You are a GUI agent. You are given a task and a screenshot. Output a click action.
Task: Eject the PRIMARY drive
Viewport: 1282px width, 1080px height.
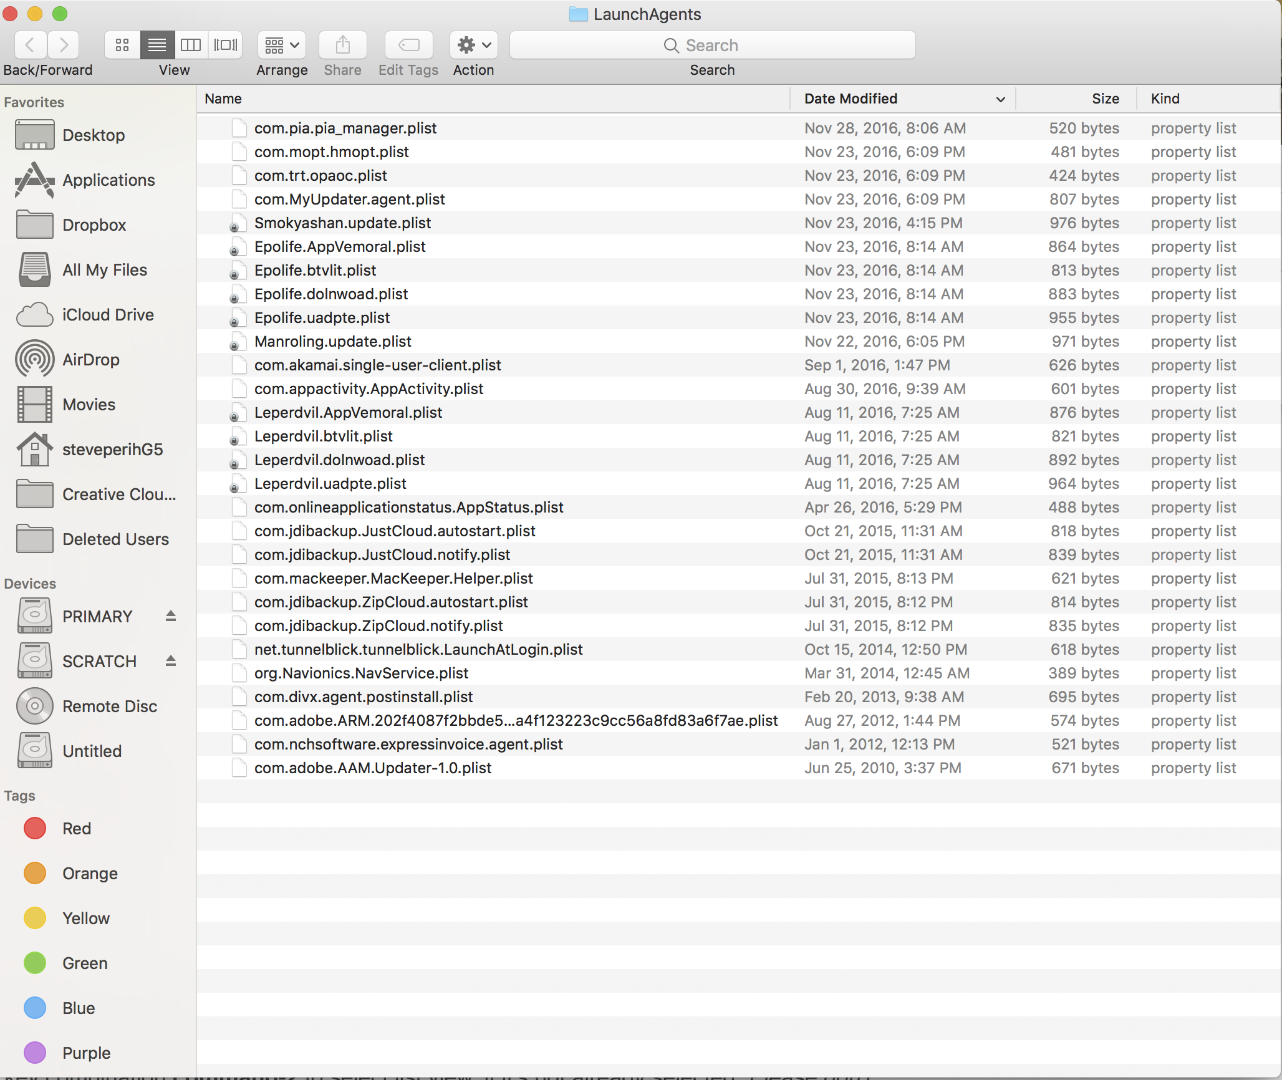click(170, 616)
